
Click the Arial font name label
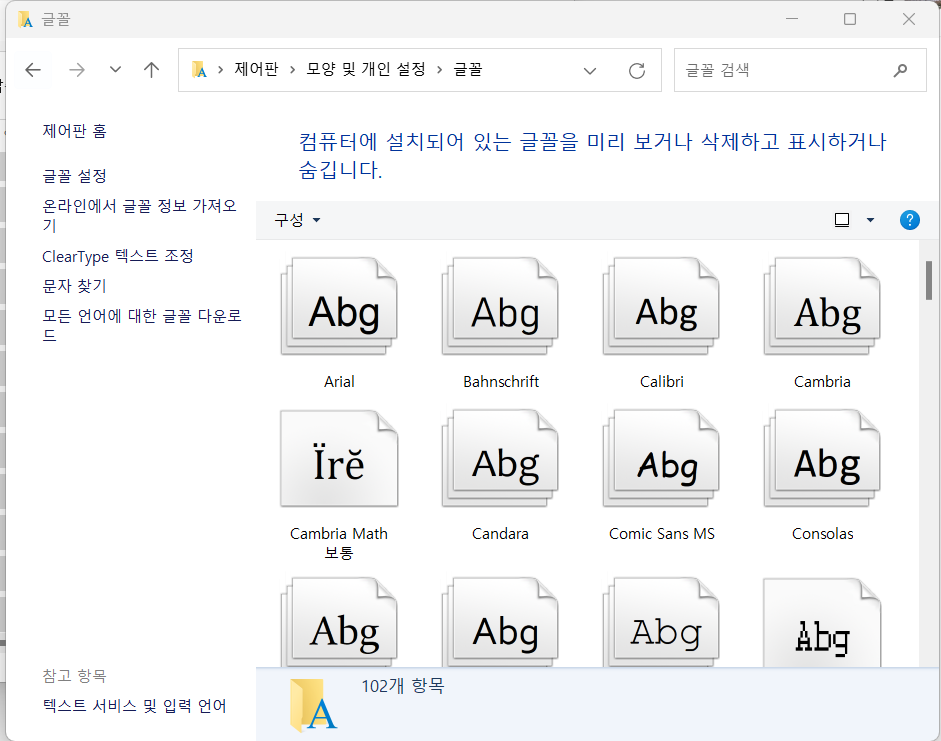click(339, 382)
